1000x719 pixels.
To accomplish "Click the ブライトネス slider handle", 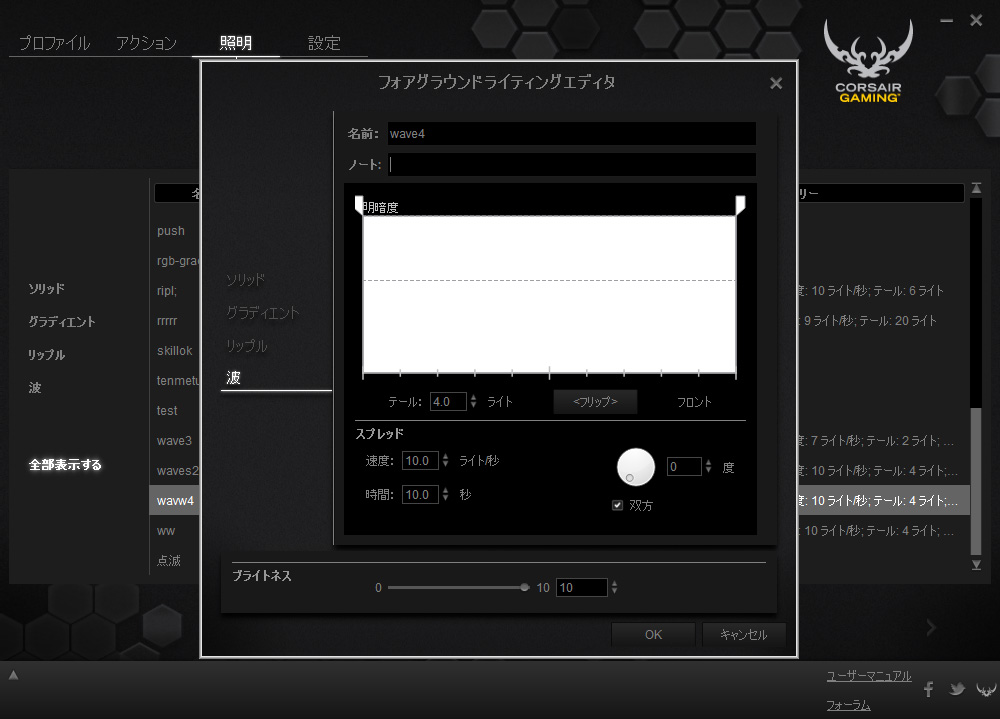I will pyautogui.click(x=525, y=588).
